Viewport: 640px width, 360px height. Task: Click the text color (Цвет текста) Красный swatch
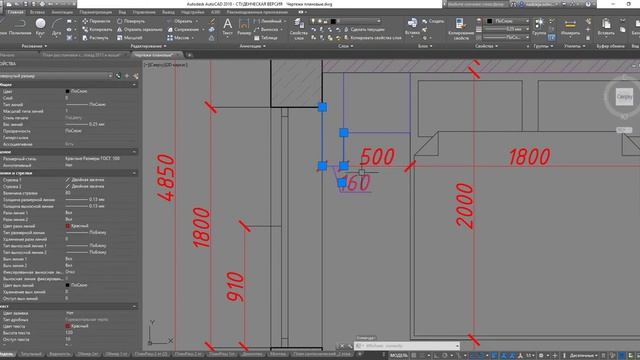pyautogui.click(x=68, y=326)
